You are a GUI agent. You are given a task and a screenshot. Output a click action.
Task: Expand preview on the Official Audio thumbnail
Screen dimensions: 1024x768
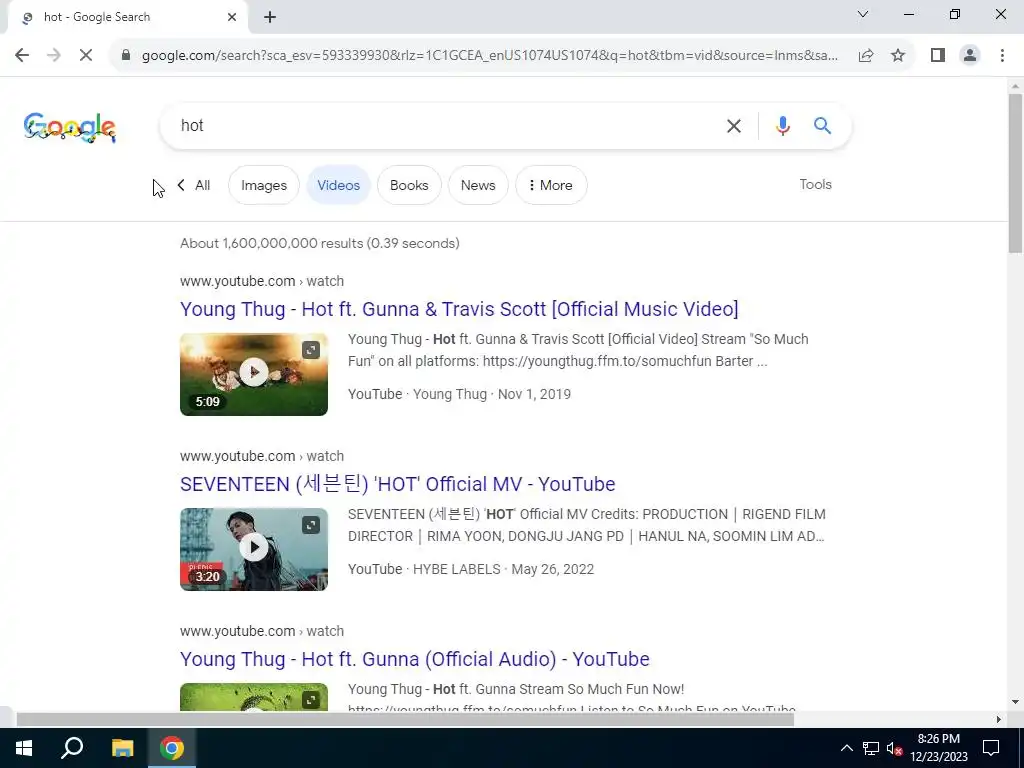(311, 700)
